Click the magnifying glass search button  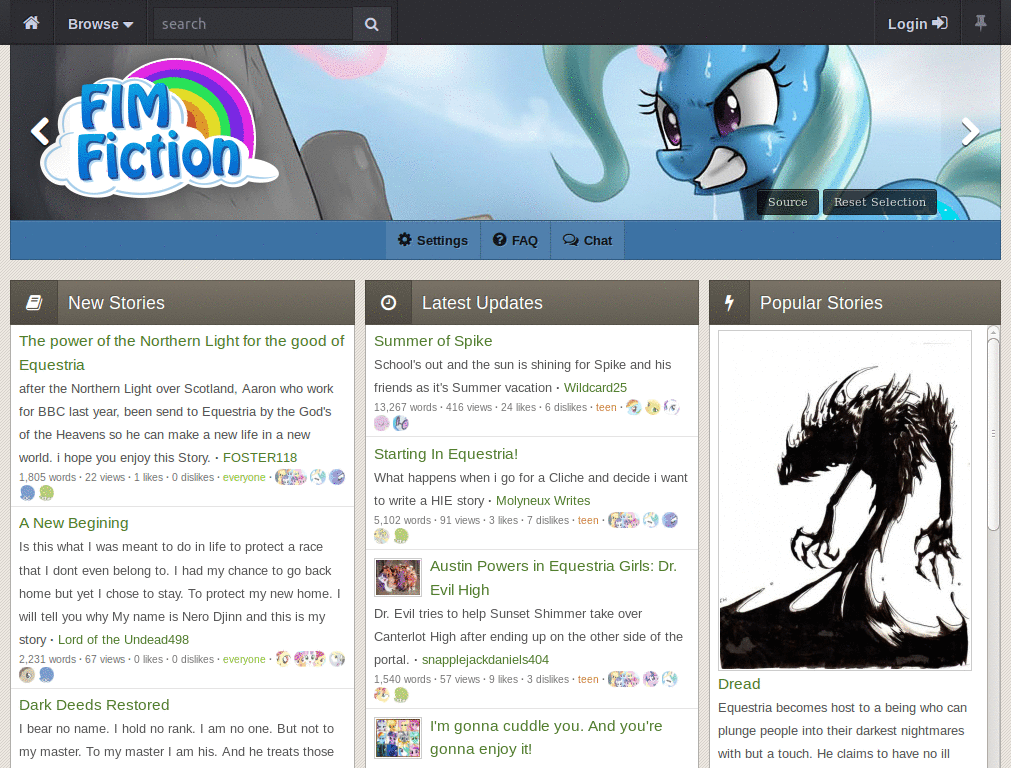tap(372, 24)
